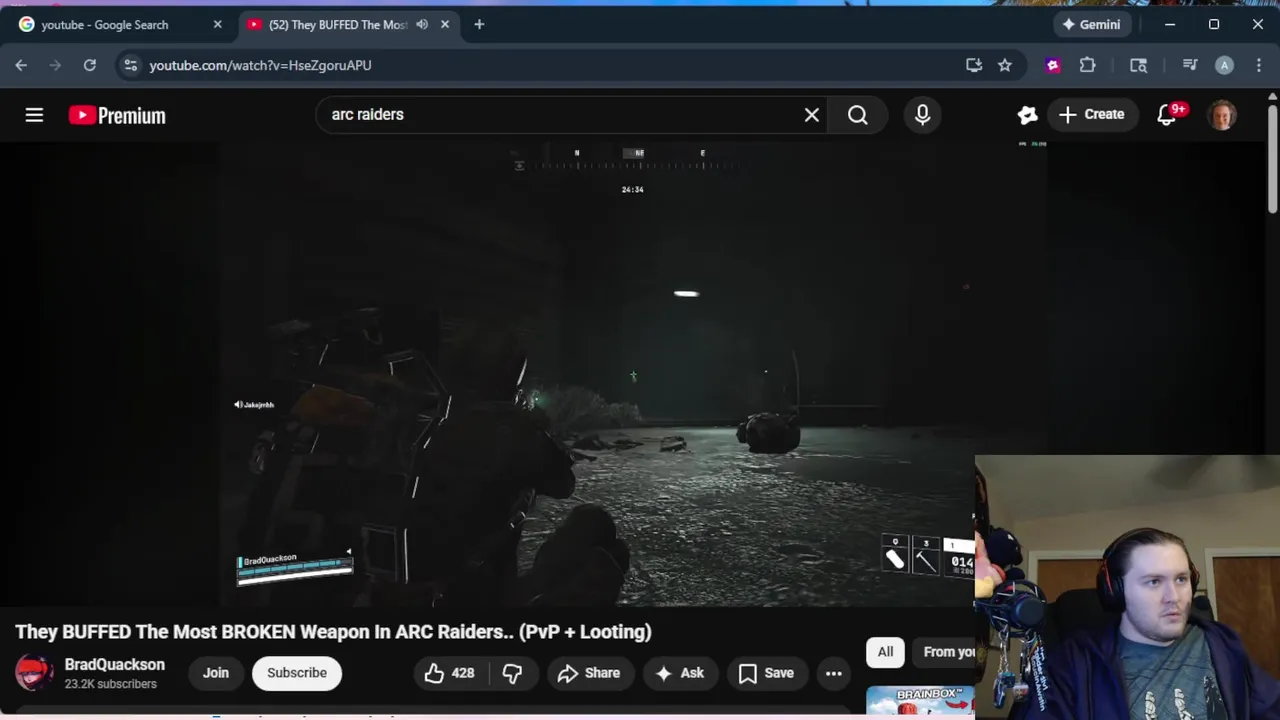Open YouTube account avatar menu

1222,115
